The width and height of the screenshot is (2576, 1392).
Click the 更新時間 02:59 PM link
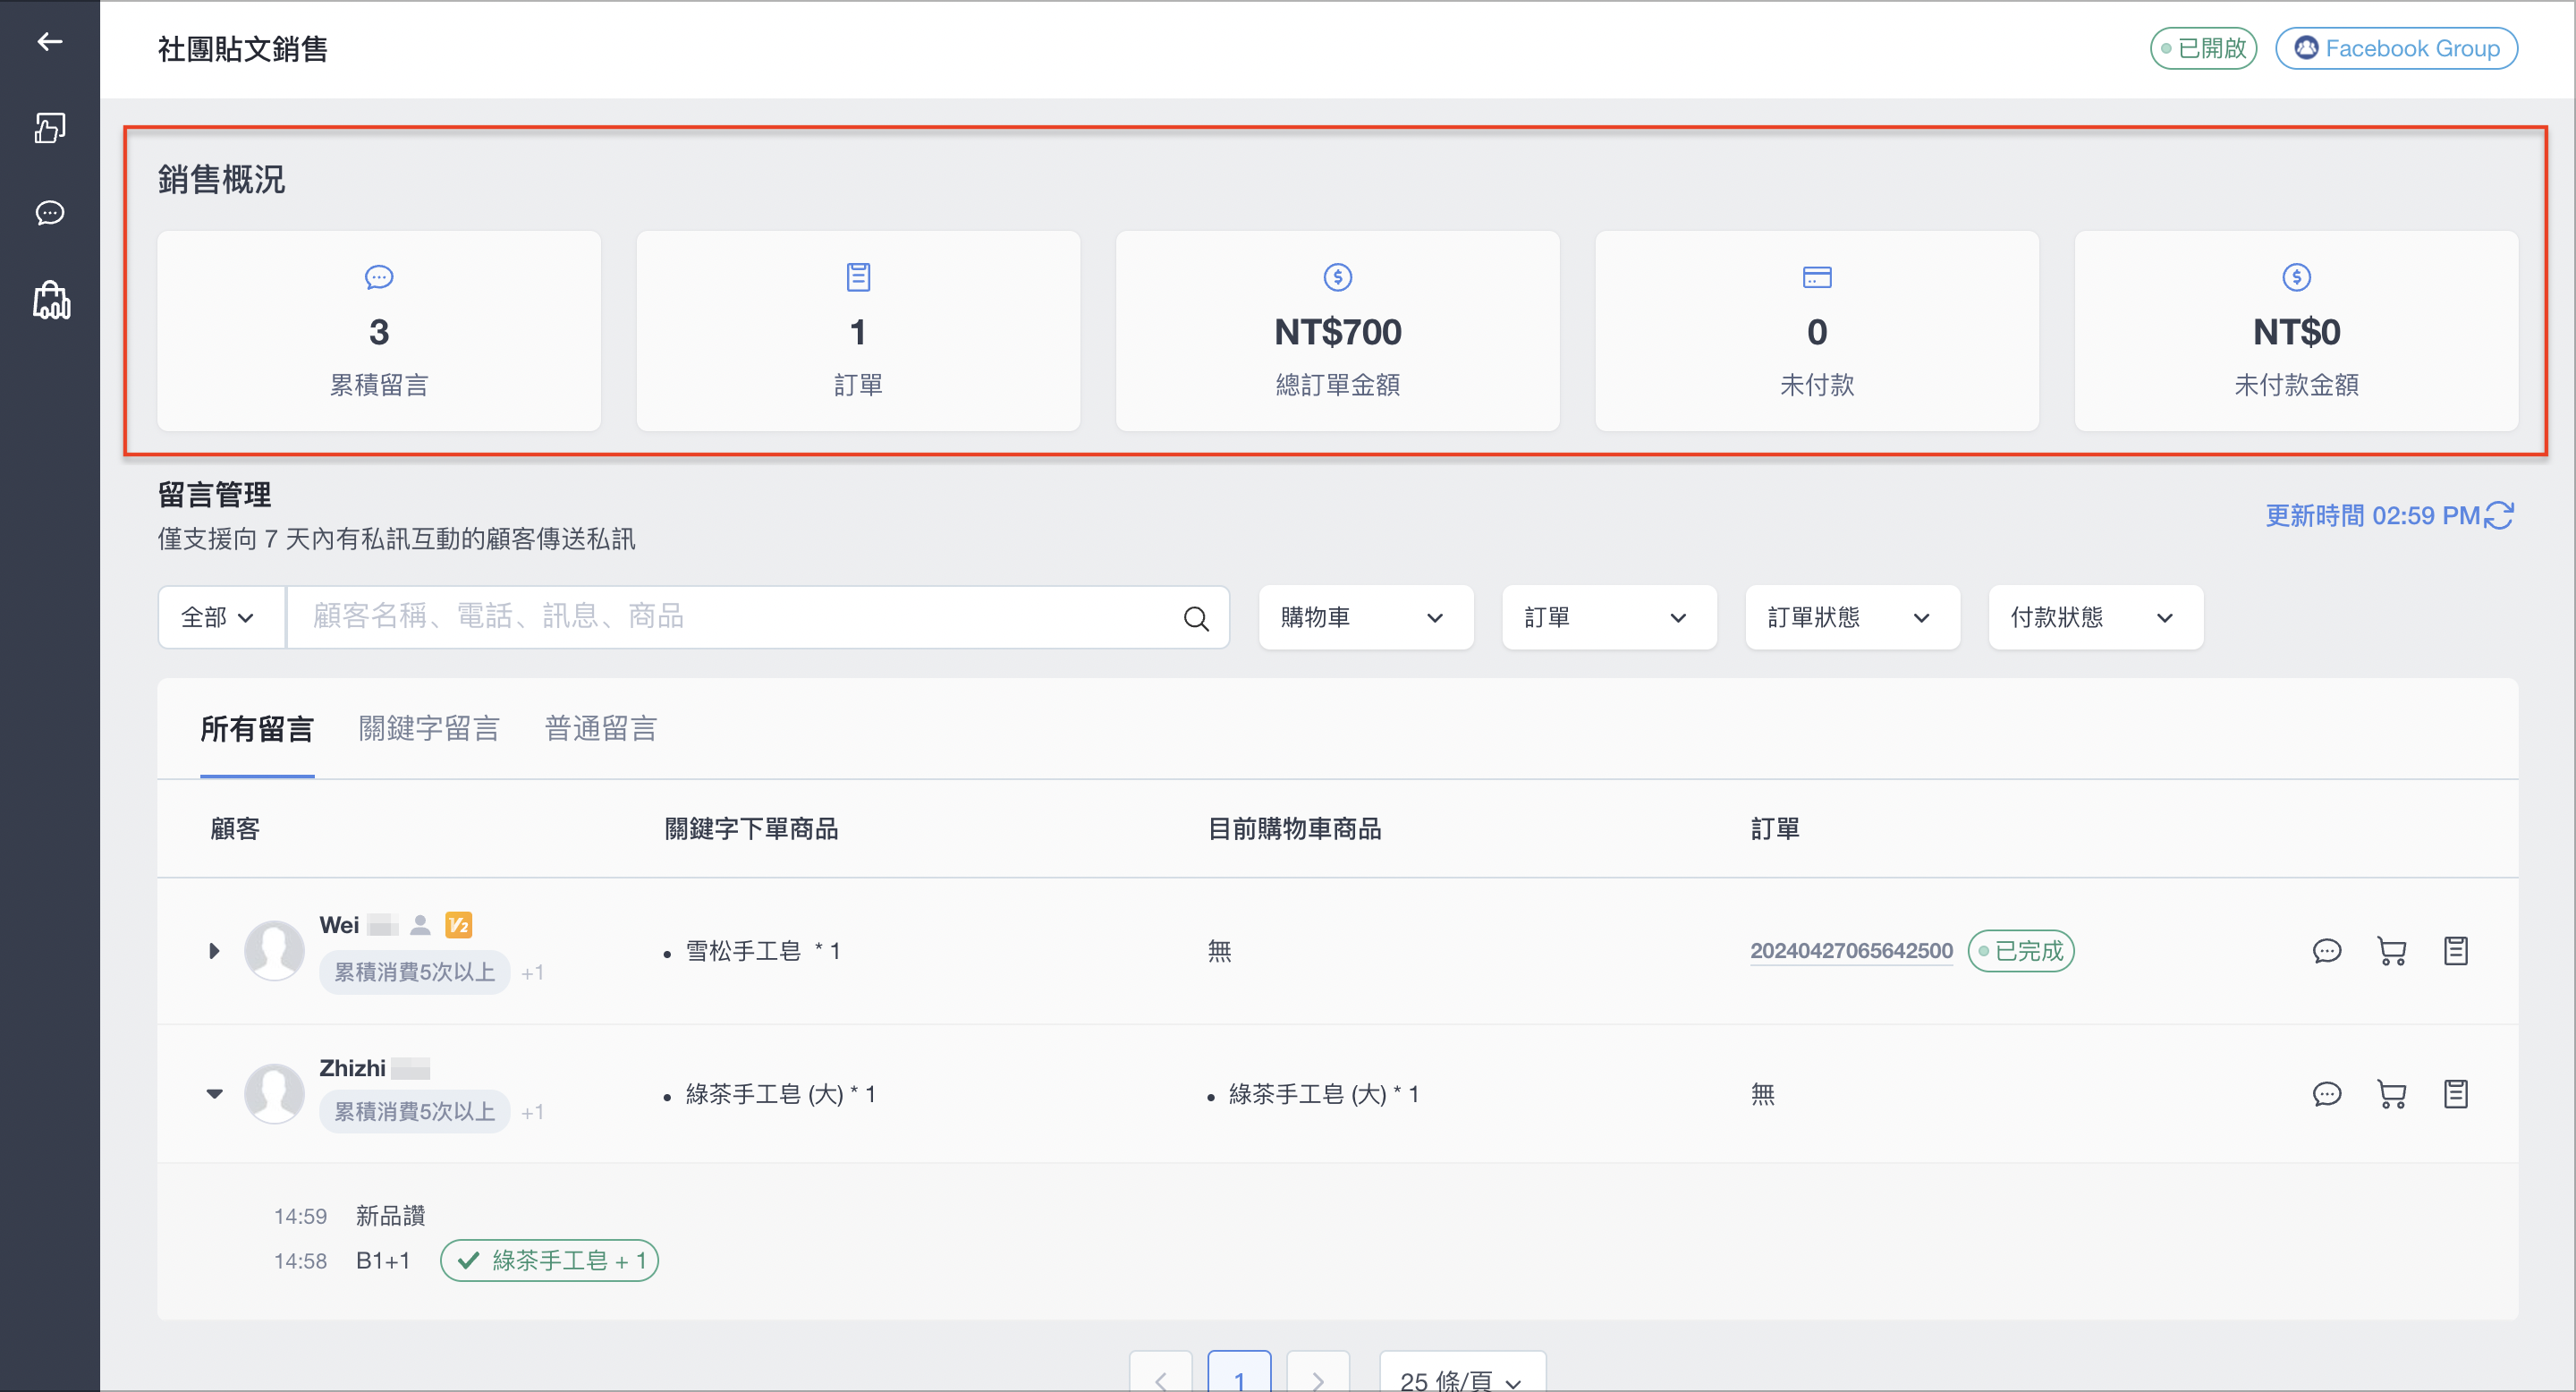pos(2372,516)
